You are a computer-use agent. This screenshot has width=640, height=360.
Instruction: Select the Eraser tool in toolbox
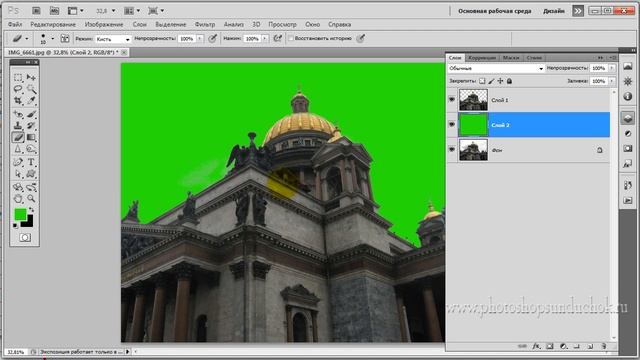pyautogui.click(x=18, y=137)
